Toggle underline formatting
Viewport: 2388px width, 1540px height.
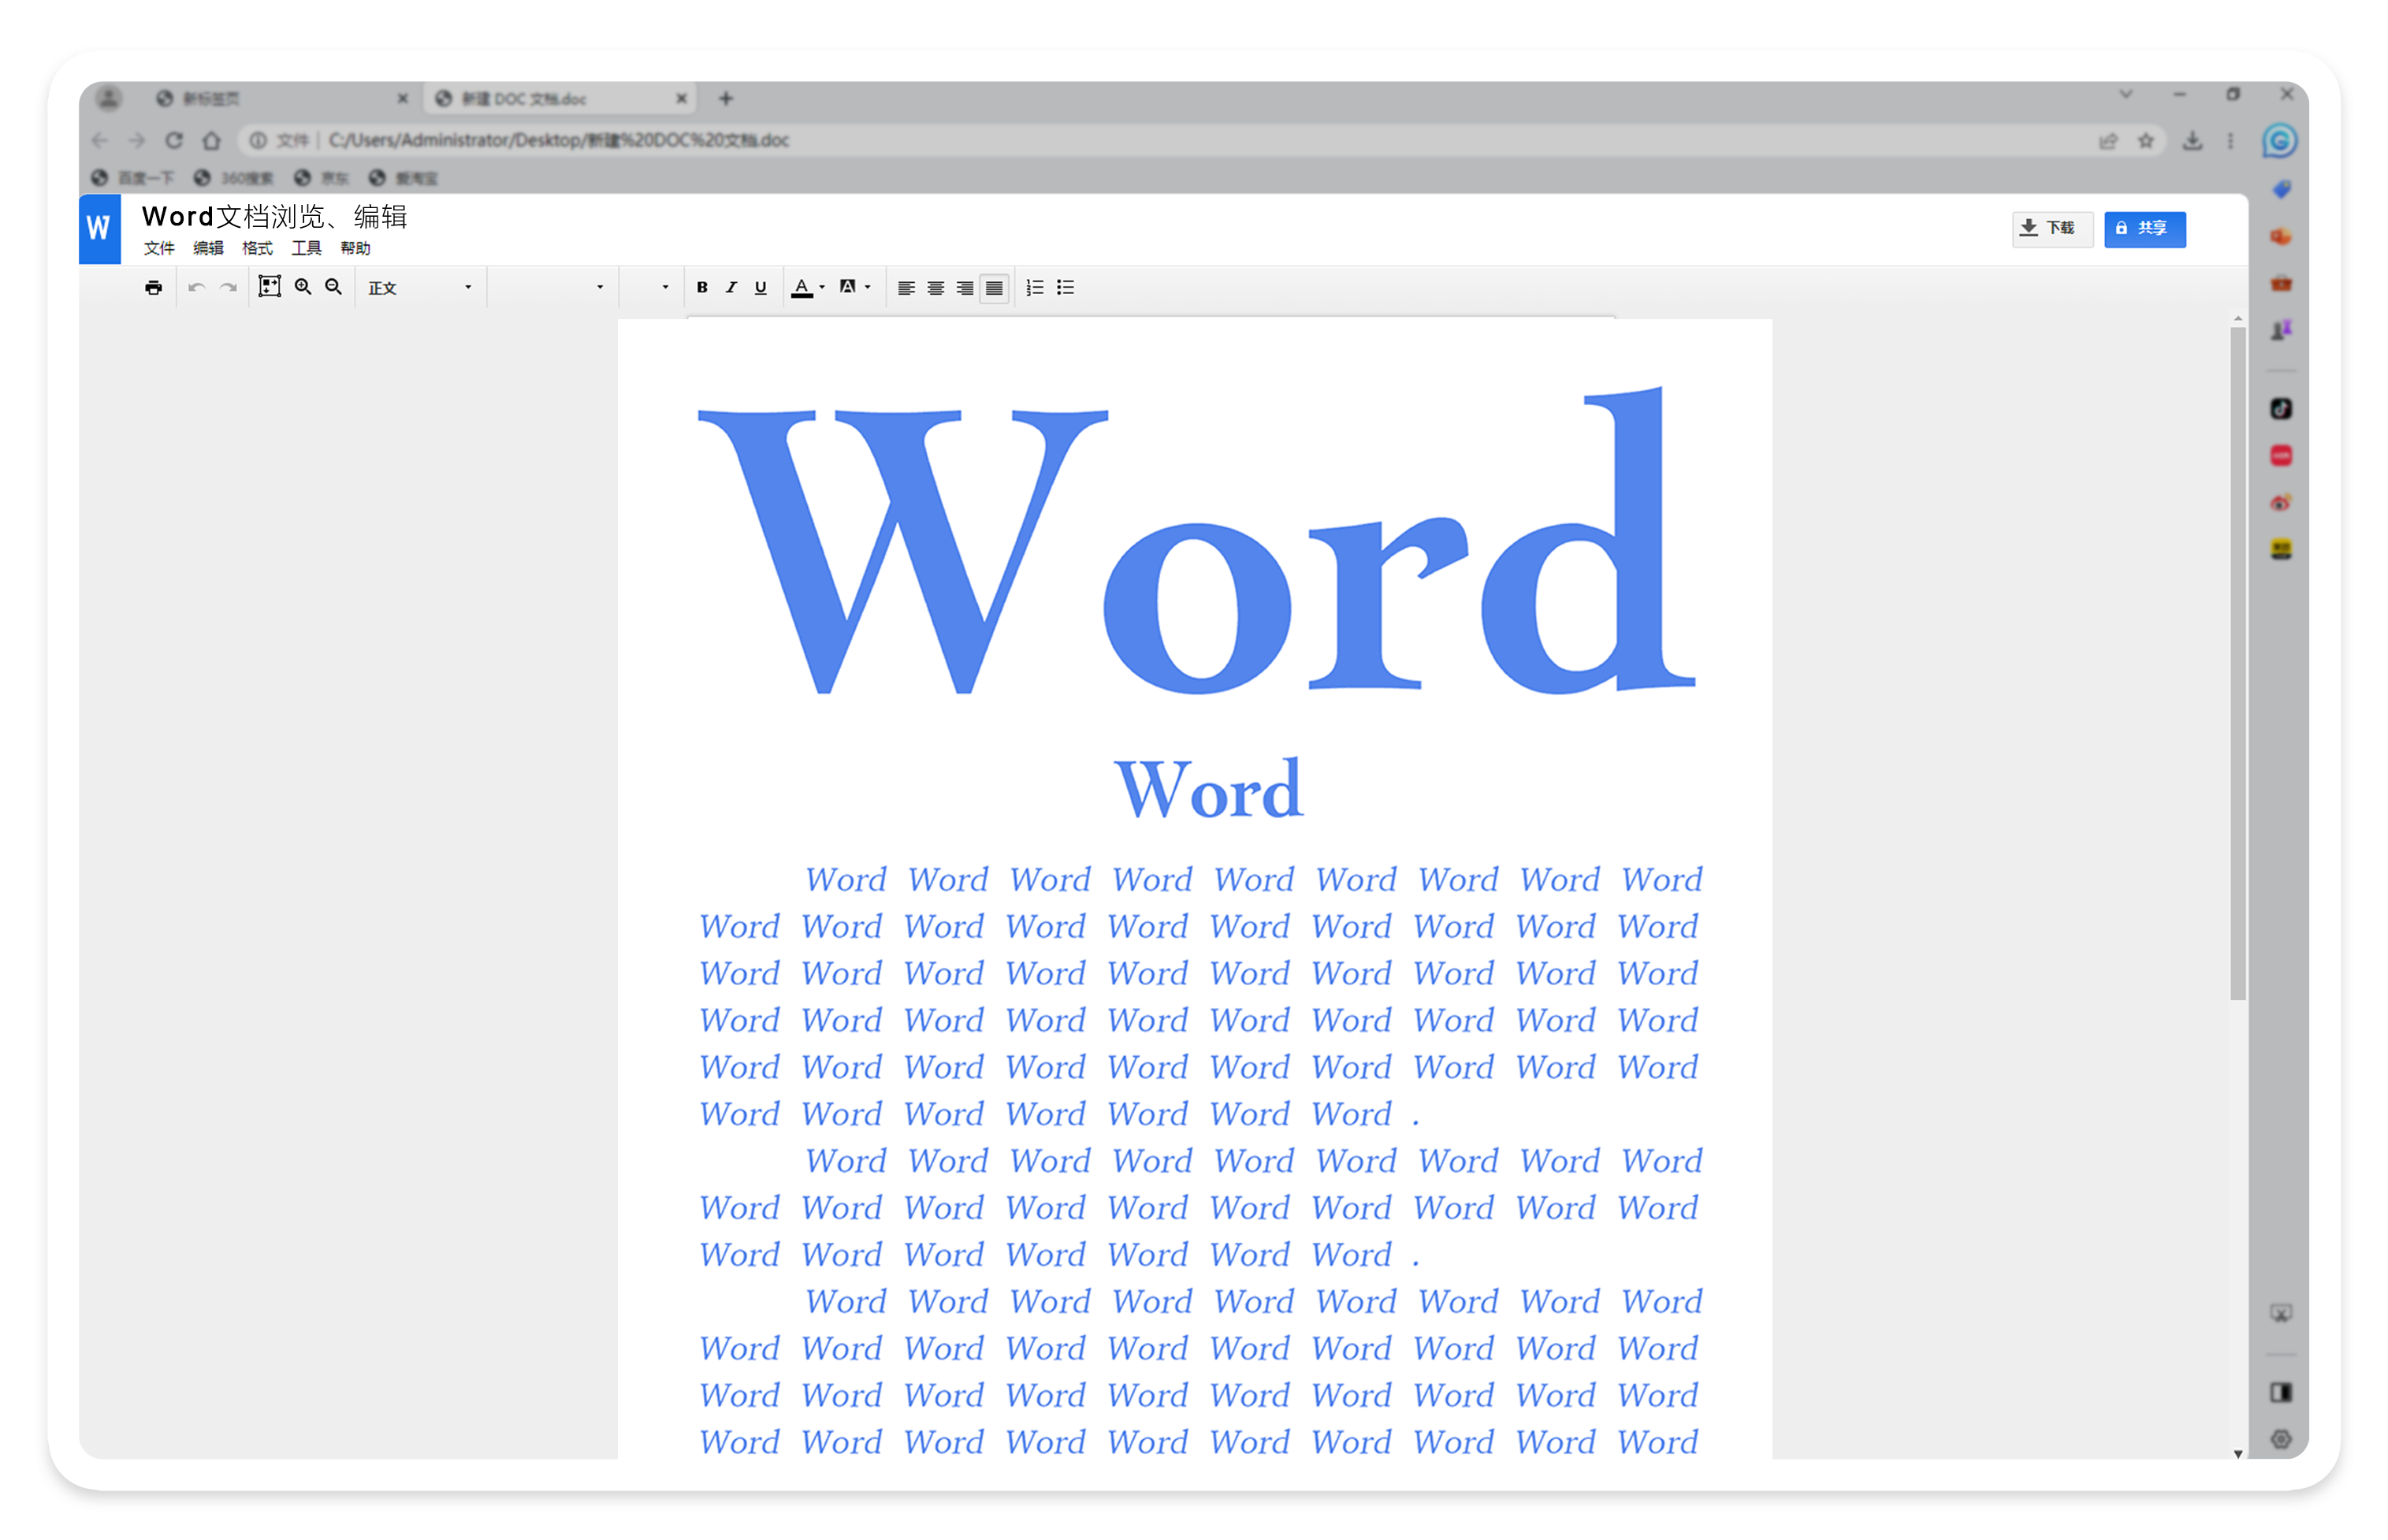point(761,288)
